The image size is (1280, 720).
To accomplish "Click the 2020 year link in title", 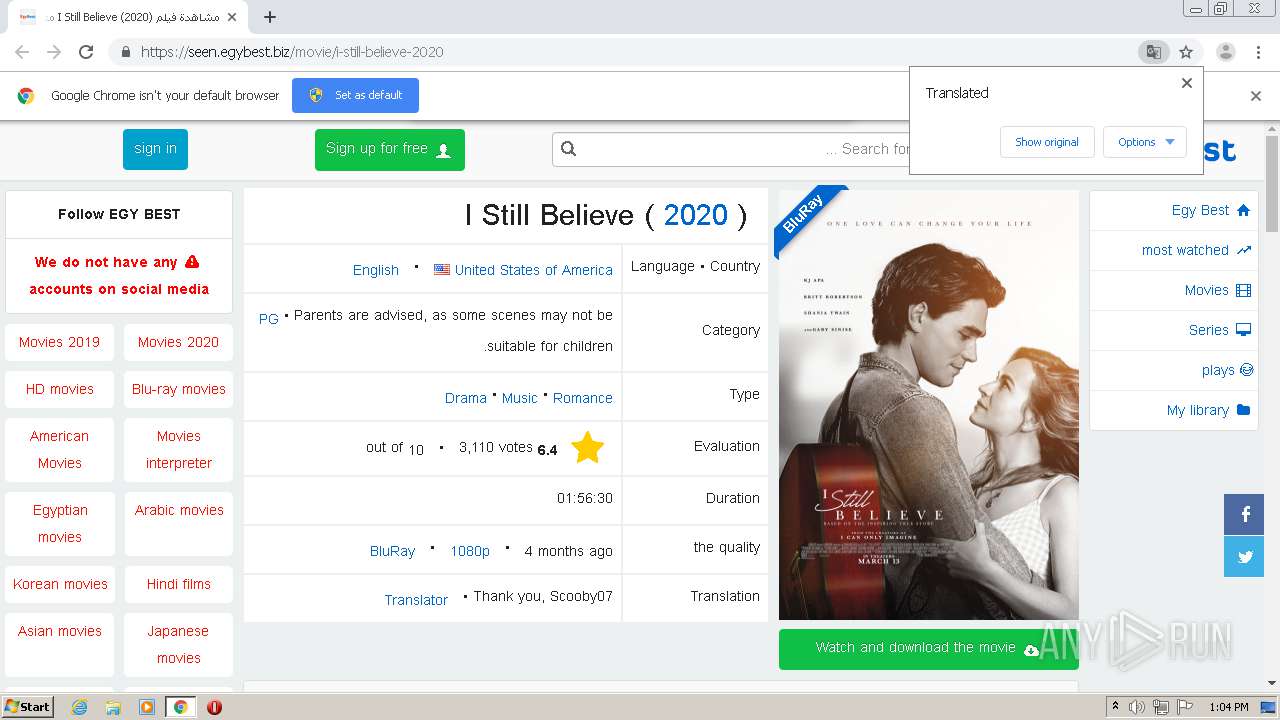I will [696, 215].
